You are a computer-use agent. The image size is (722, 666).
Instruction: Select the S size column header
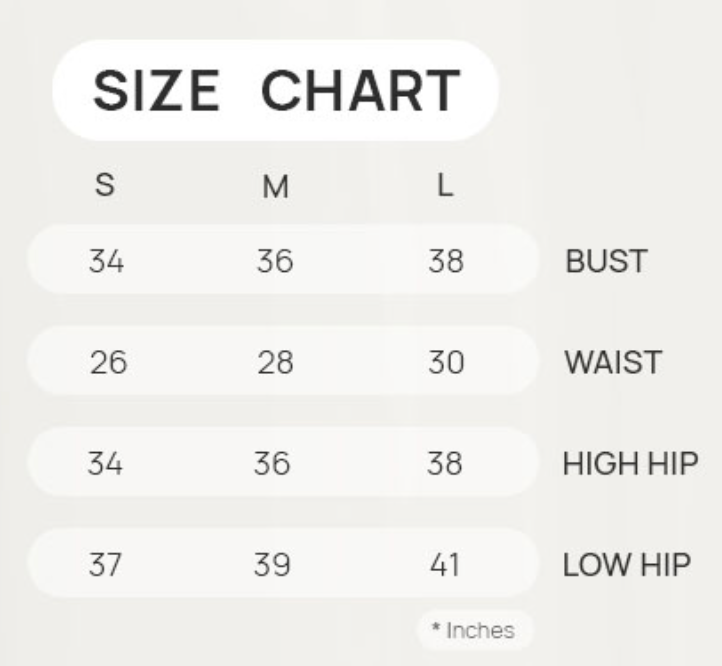point(104,187)
